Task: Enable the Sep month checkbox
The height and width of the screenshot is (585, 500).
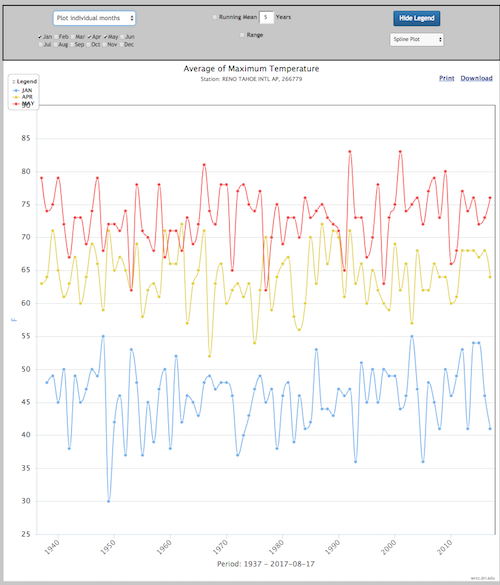Action: [72, 45]
